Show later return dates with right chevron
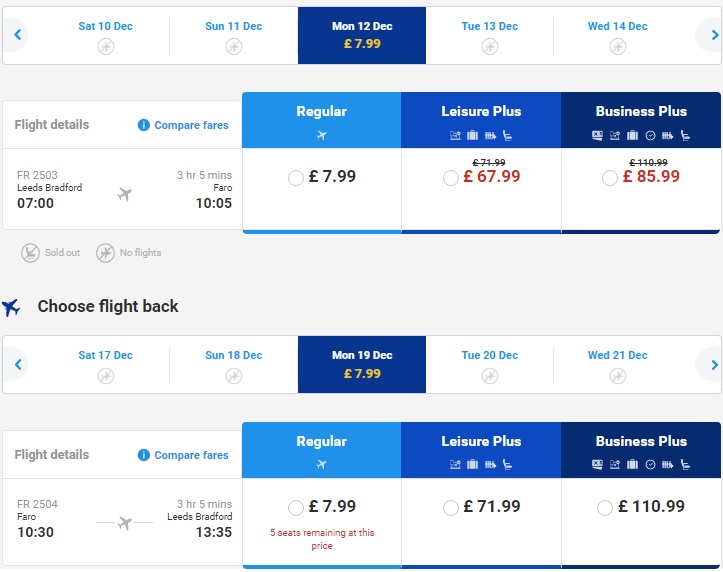This screenshot has height=572, width=723. coord(714,365)
